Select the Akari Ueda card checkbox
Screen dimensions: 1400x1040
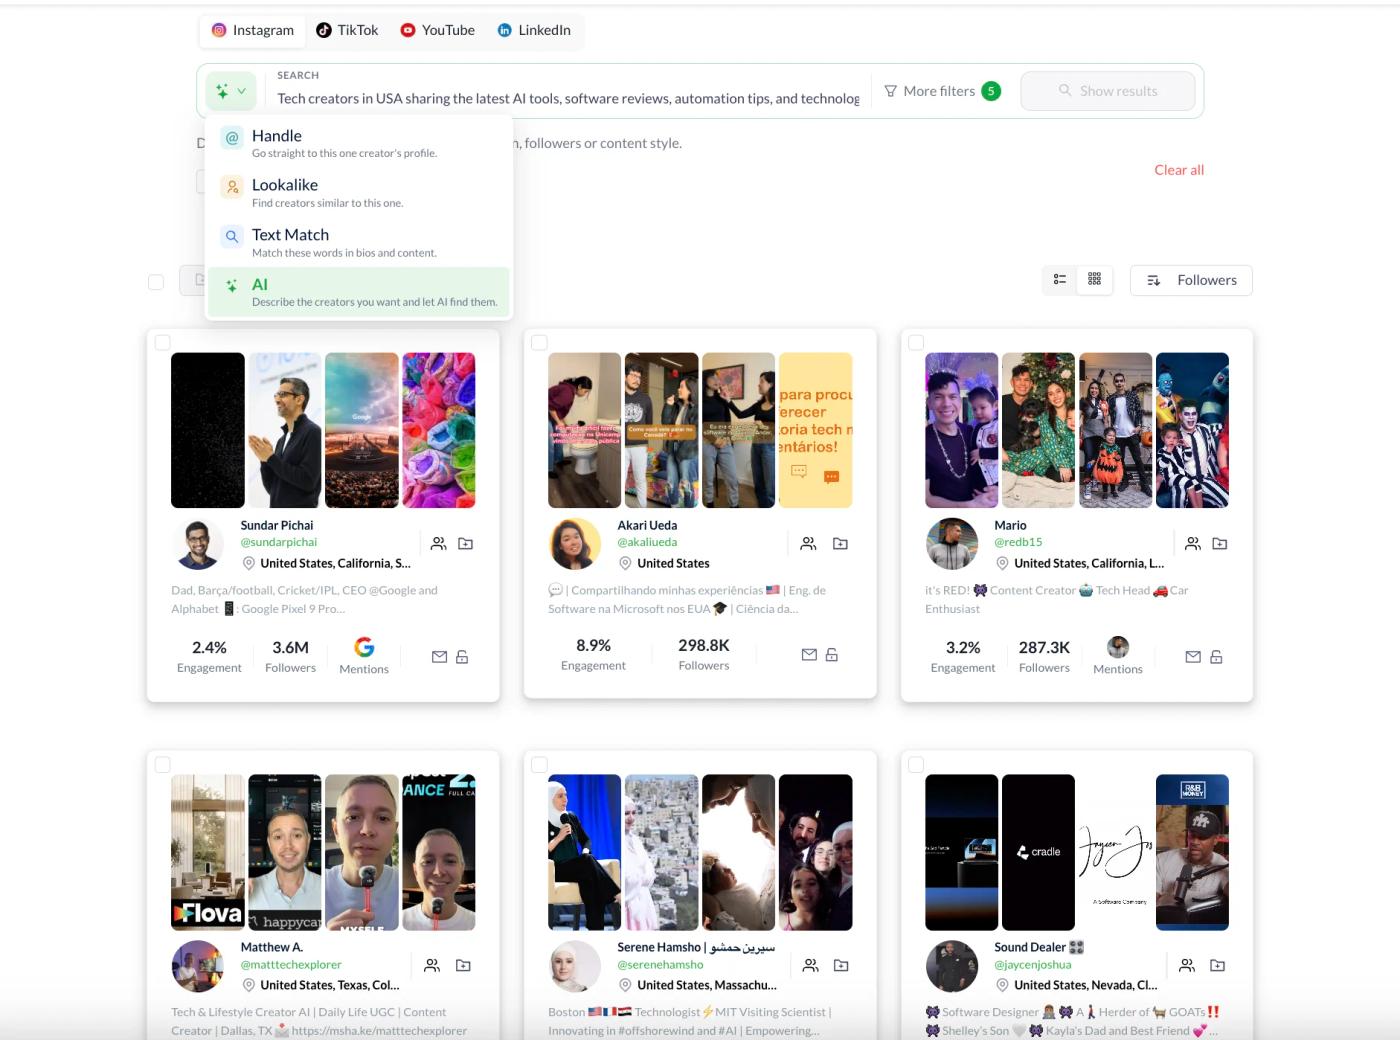click(539, 343)
